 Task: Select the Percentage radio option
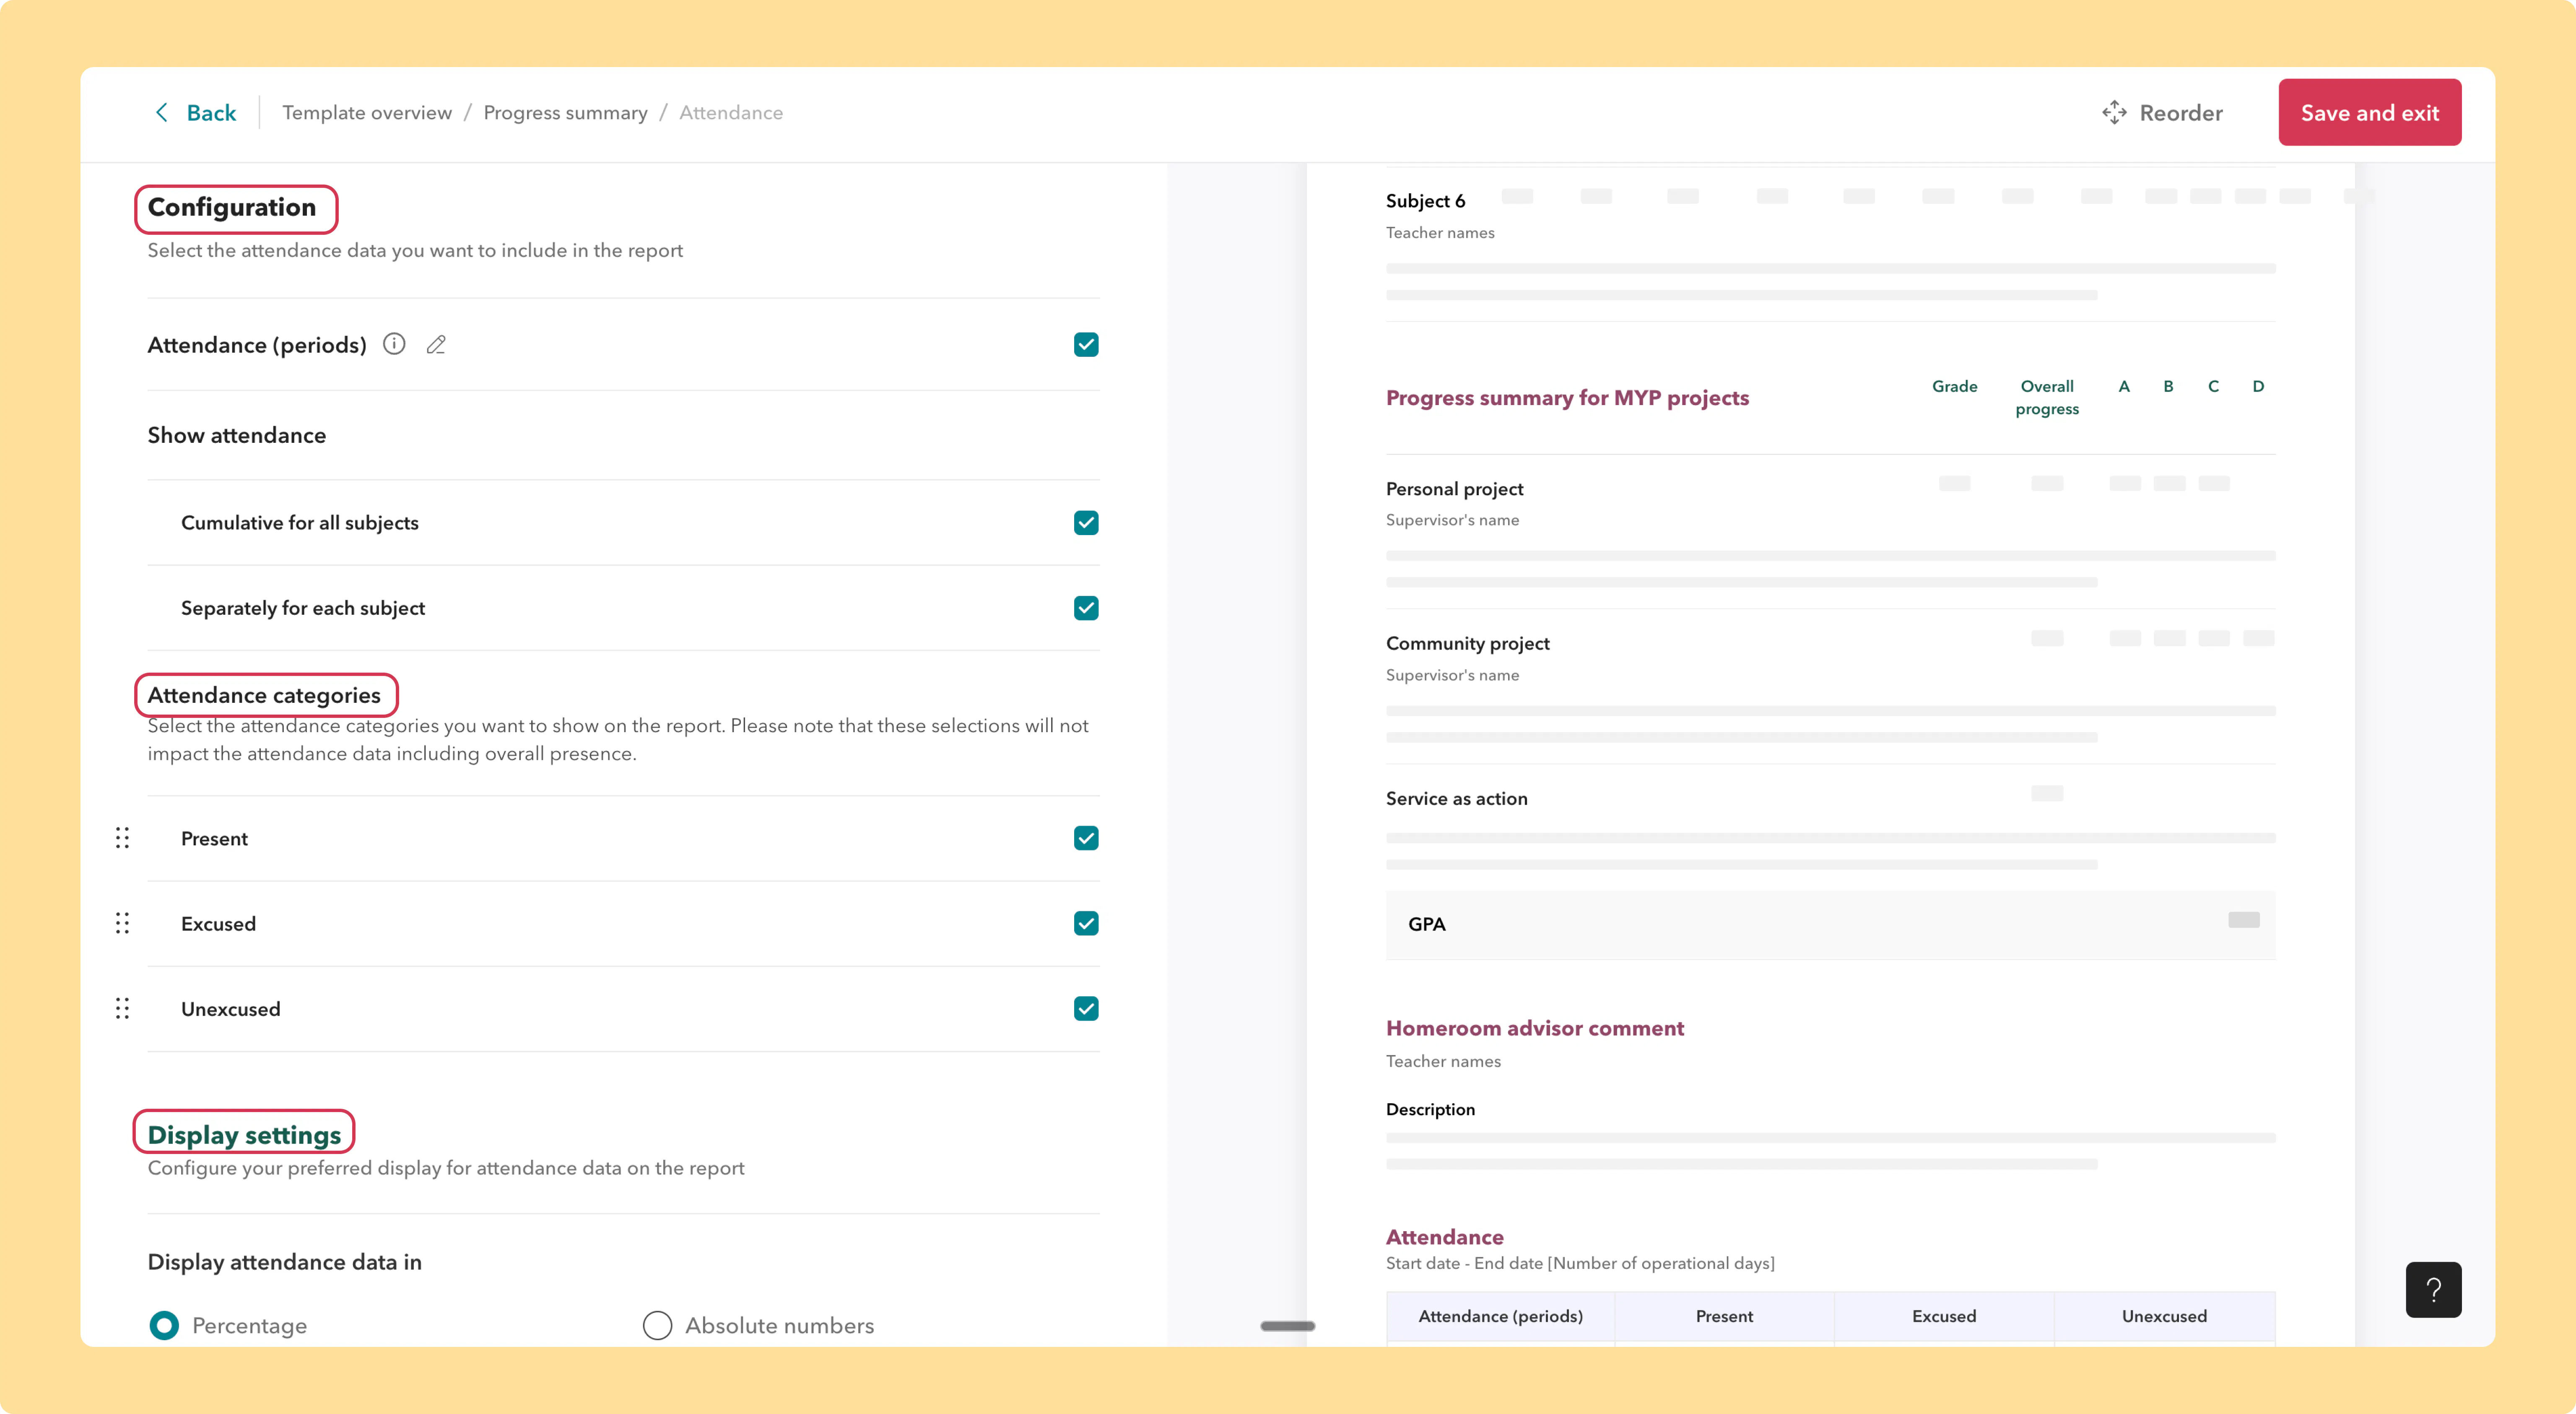[164, 1325]
